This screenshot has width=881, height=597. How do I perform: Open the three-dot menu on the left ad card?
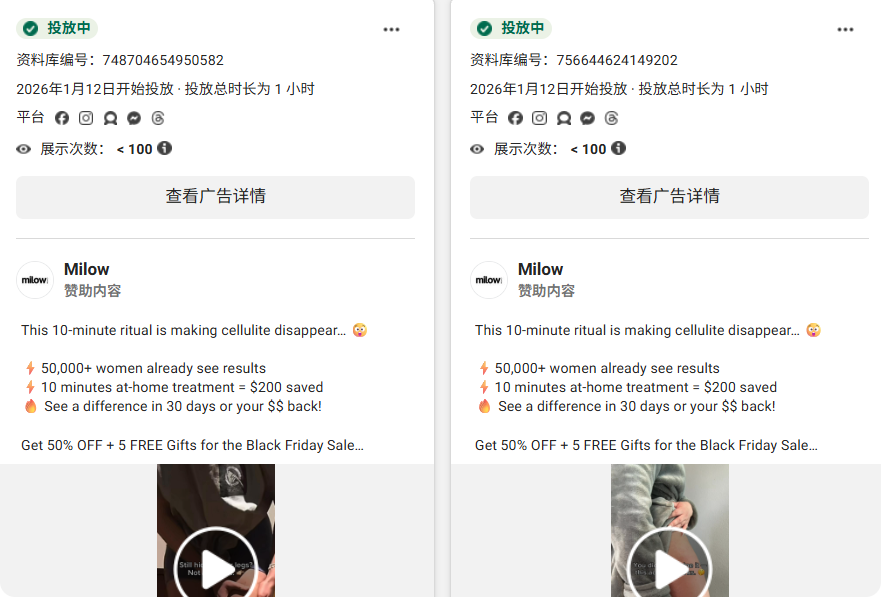click(391, 29)
